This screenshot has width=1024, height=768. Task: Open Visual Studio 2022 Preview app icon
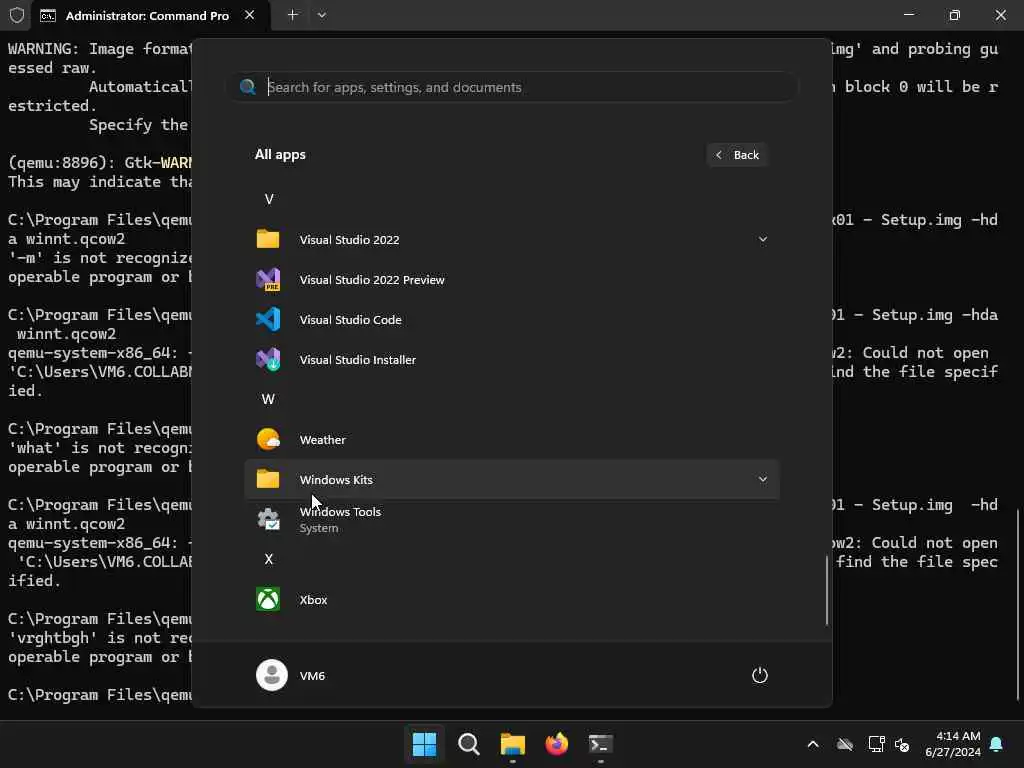coord(268,280)
